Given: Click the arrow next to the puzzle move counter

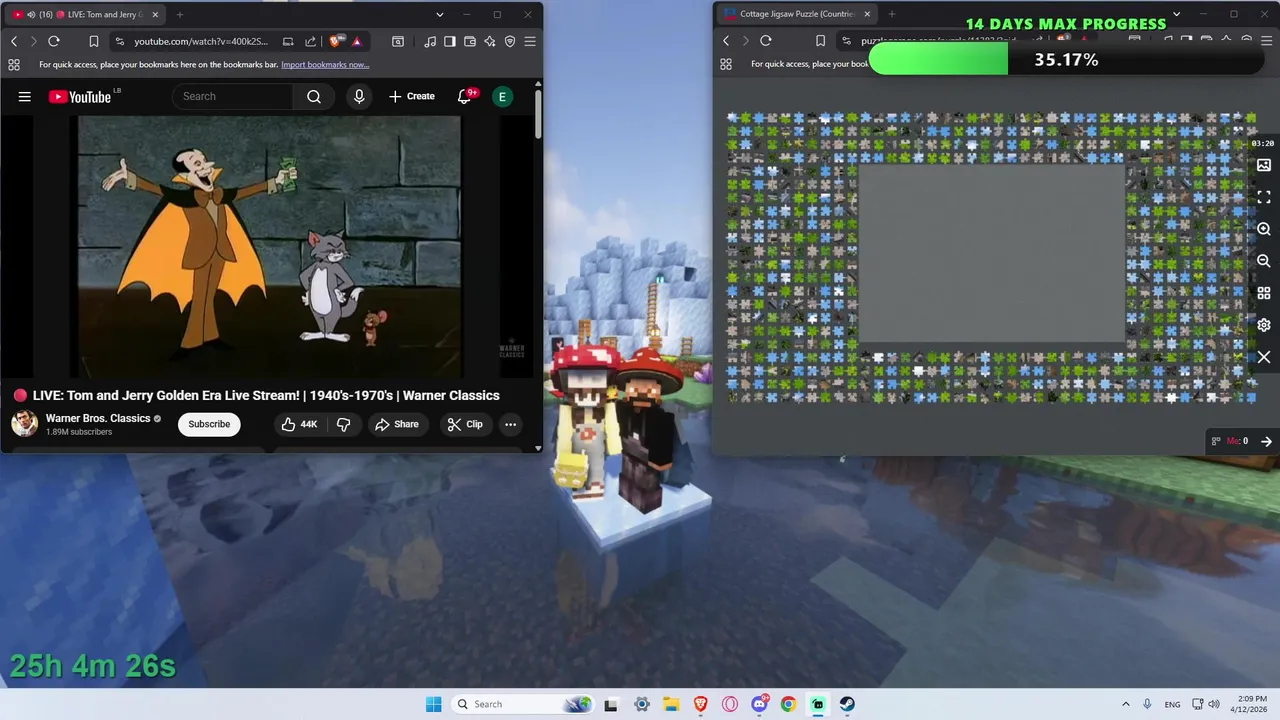Looking at the screenshot, I should pyautogui.click(x=1266, y=441).
